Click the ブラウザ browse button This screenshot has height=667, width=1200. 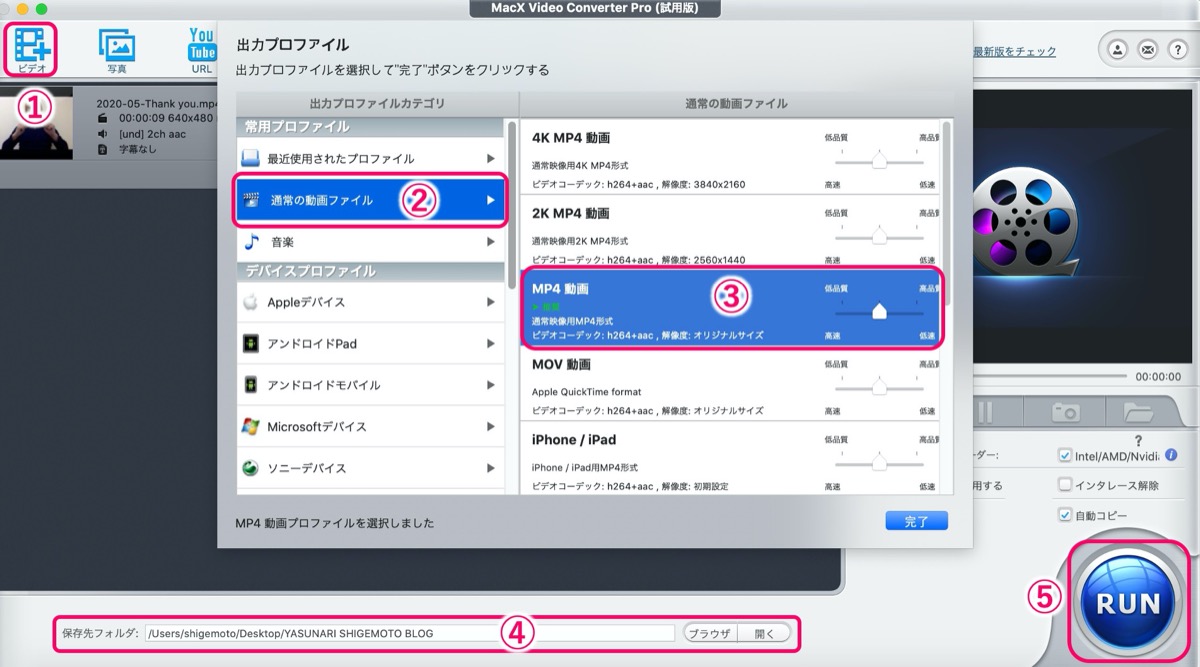709,633
